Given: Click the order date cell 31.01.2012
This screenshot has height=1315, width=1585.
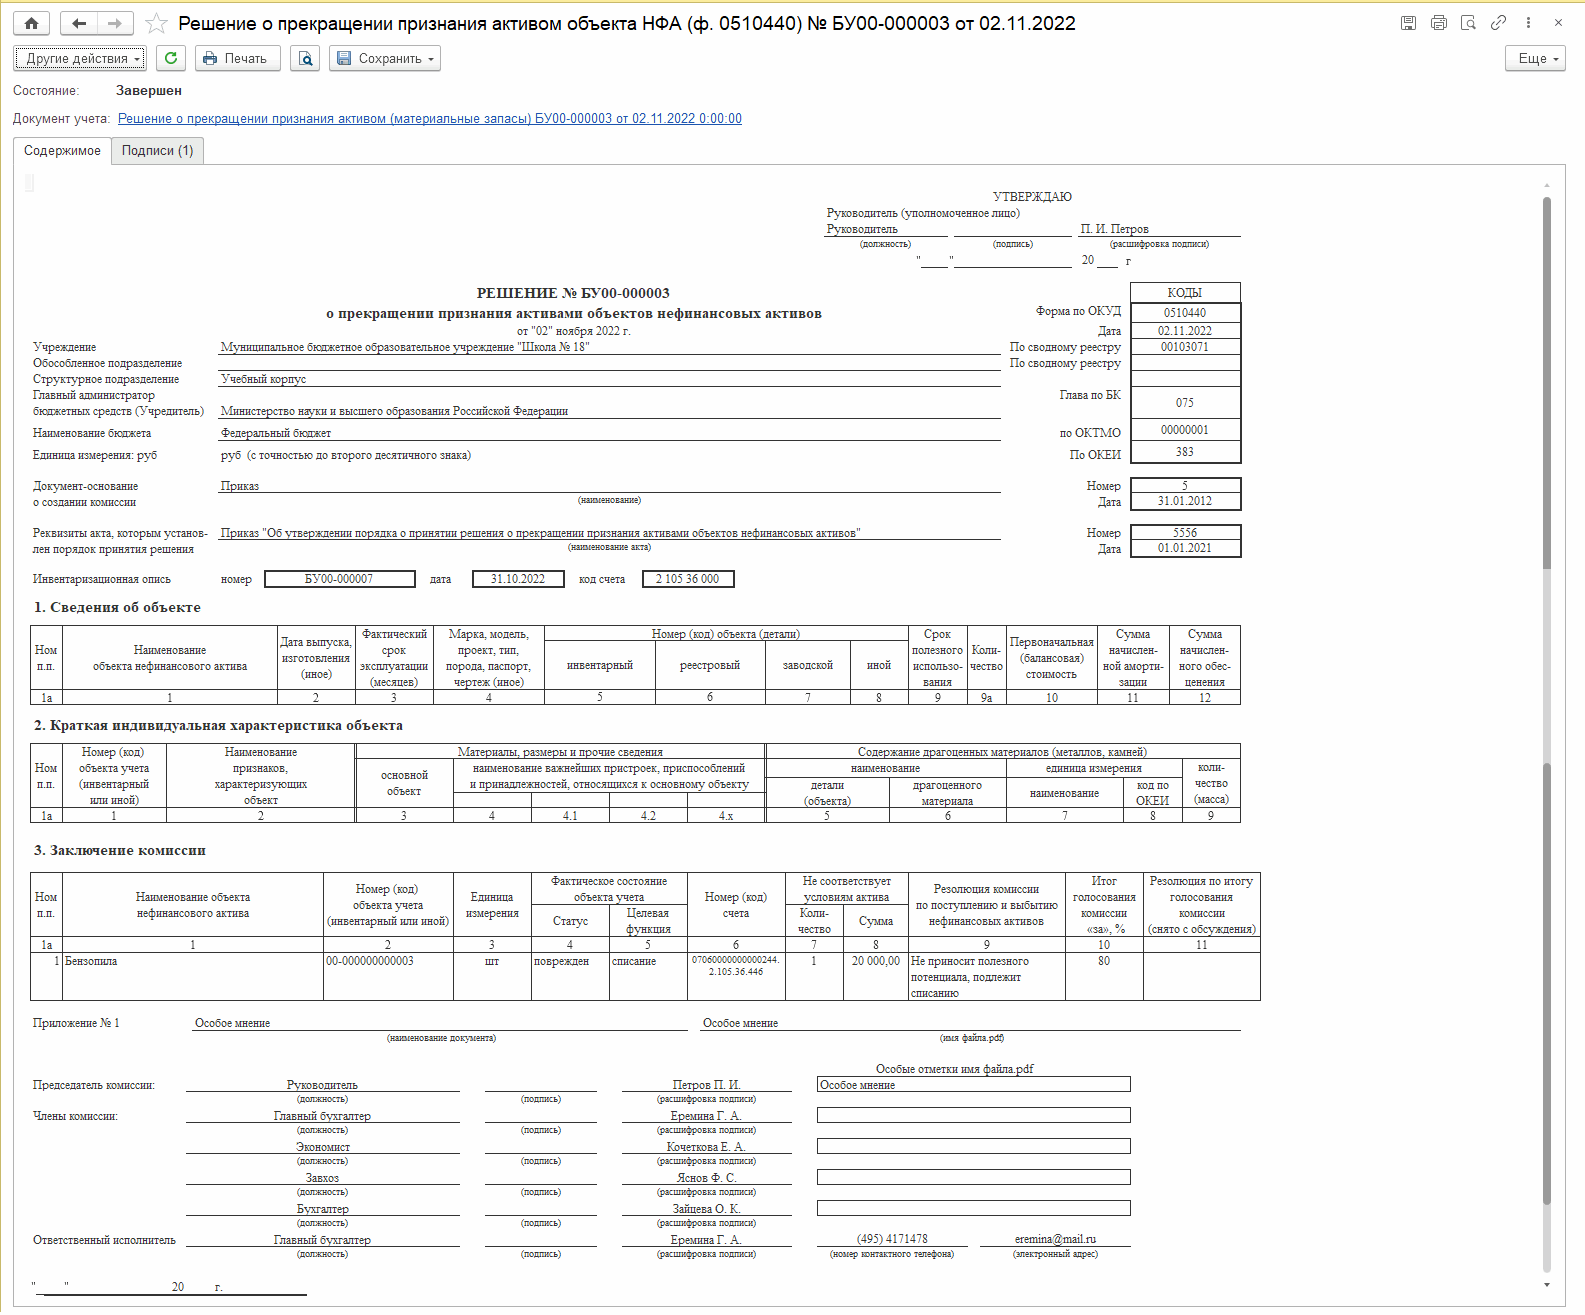Looking at the screenshot, I should tap(1185, 501).
